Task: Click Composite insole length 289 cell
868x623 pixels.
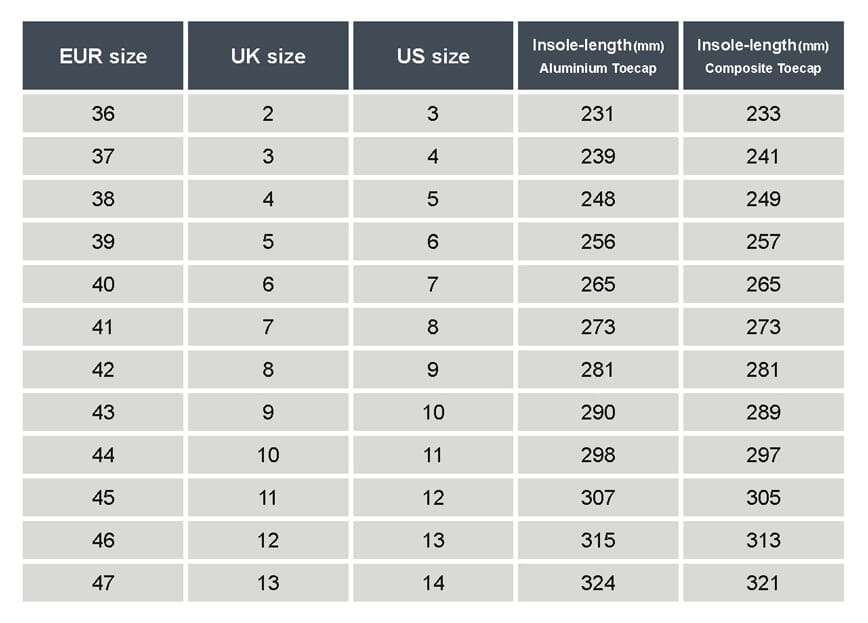Action: 763,412
